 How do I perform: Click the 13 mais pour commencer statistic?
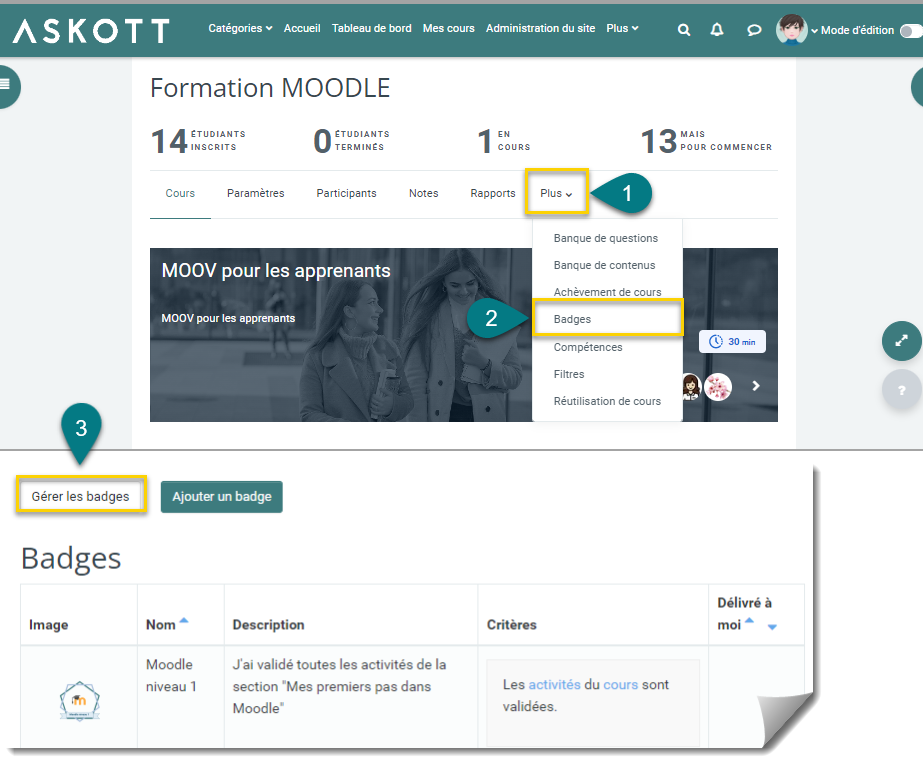[706, 141]
